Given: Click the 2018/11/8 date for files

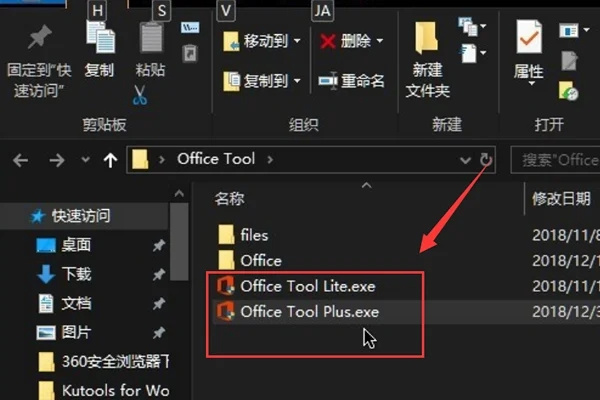Looking at the screenshot, I should 566,235.
